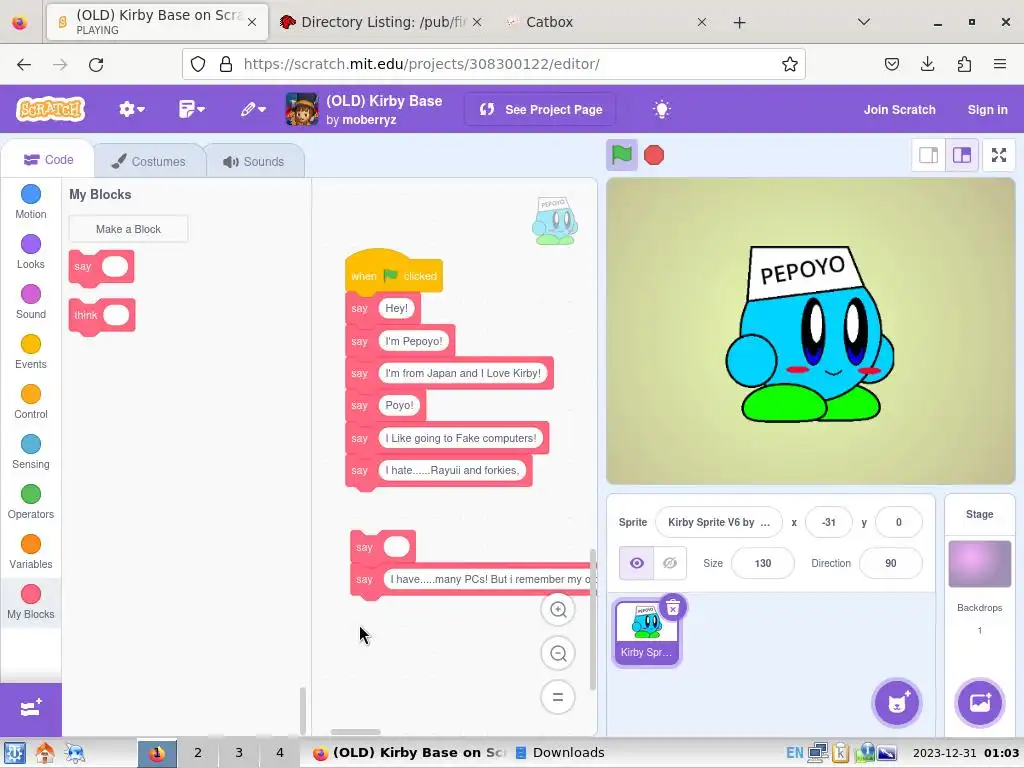Image resolution: width=1024 pixels, height=768 pixels.
Task: Switch to small stage layout
Action: tap(928, 155)
